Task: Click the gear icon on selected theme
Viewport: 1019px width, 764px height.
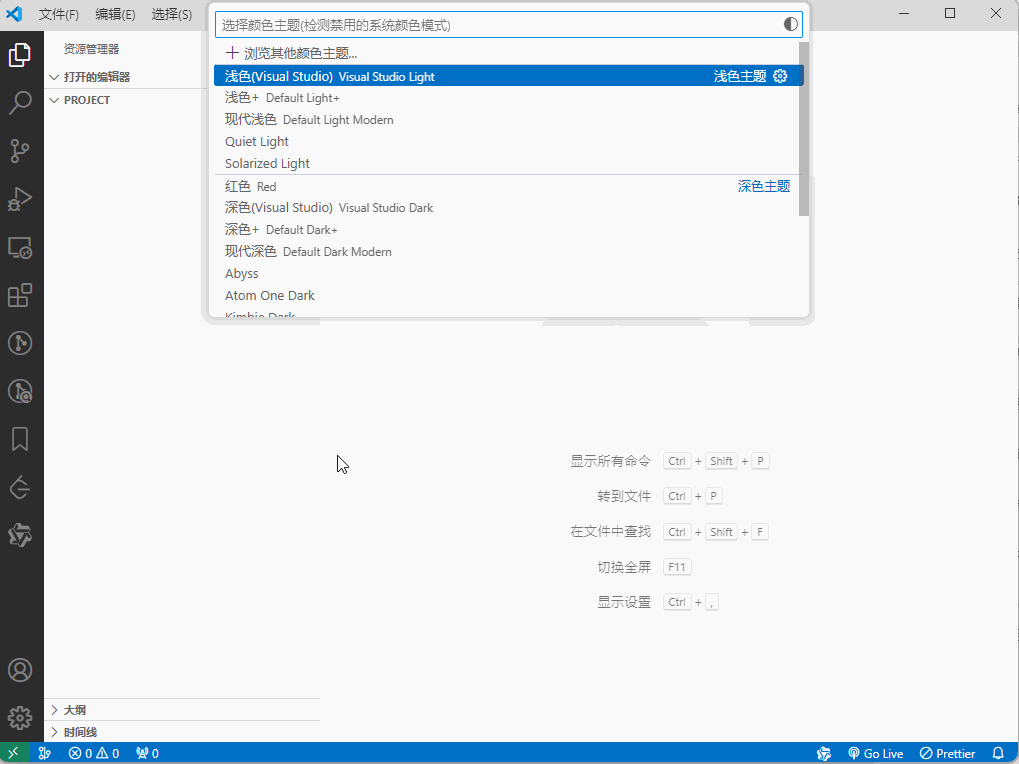Action: (x=781, y=76)
